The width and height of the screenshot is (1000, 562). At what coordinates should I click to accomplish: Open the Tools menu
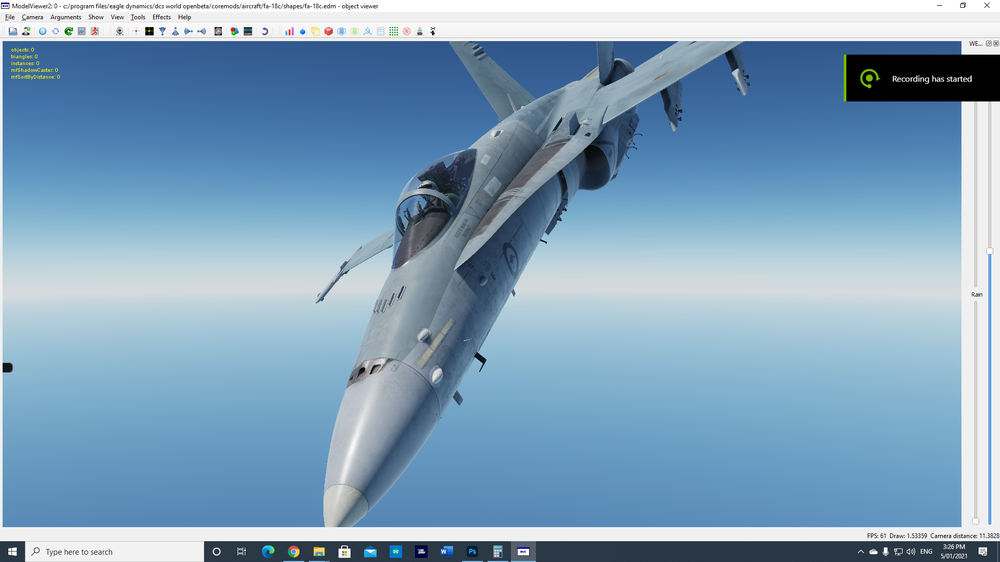[138, 17]
